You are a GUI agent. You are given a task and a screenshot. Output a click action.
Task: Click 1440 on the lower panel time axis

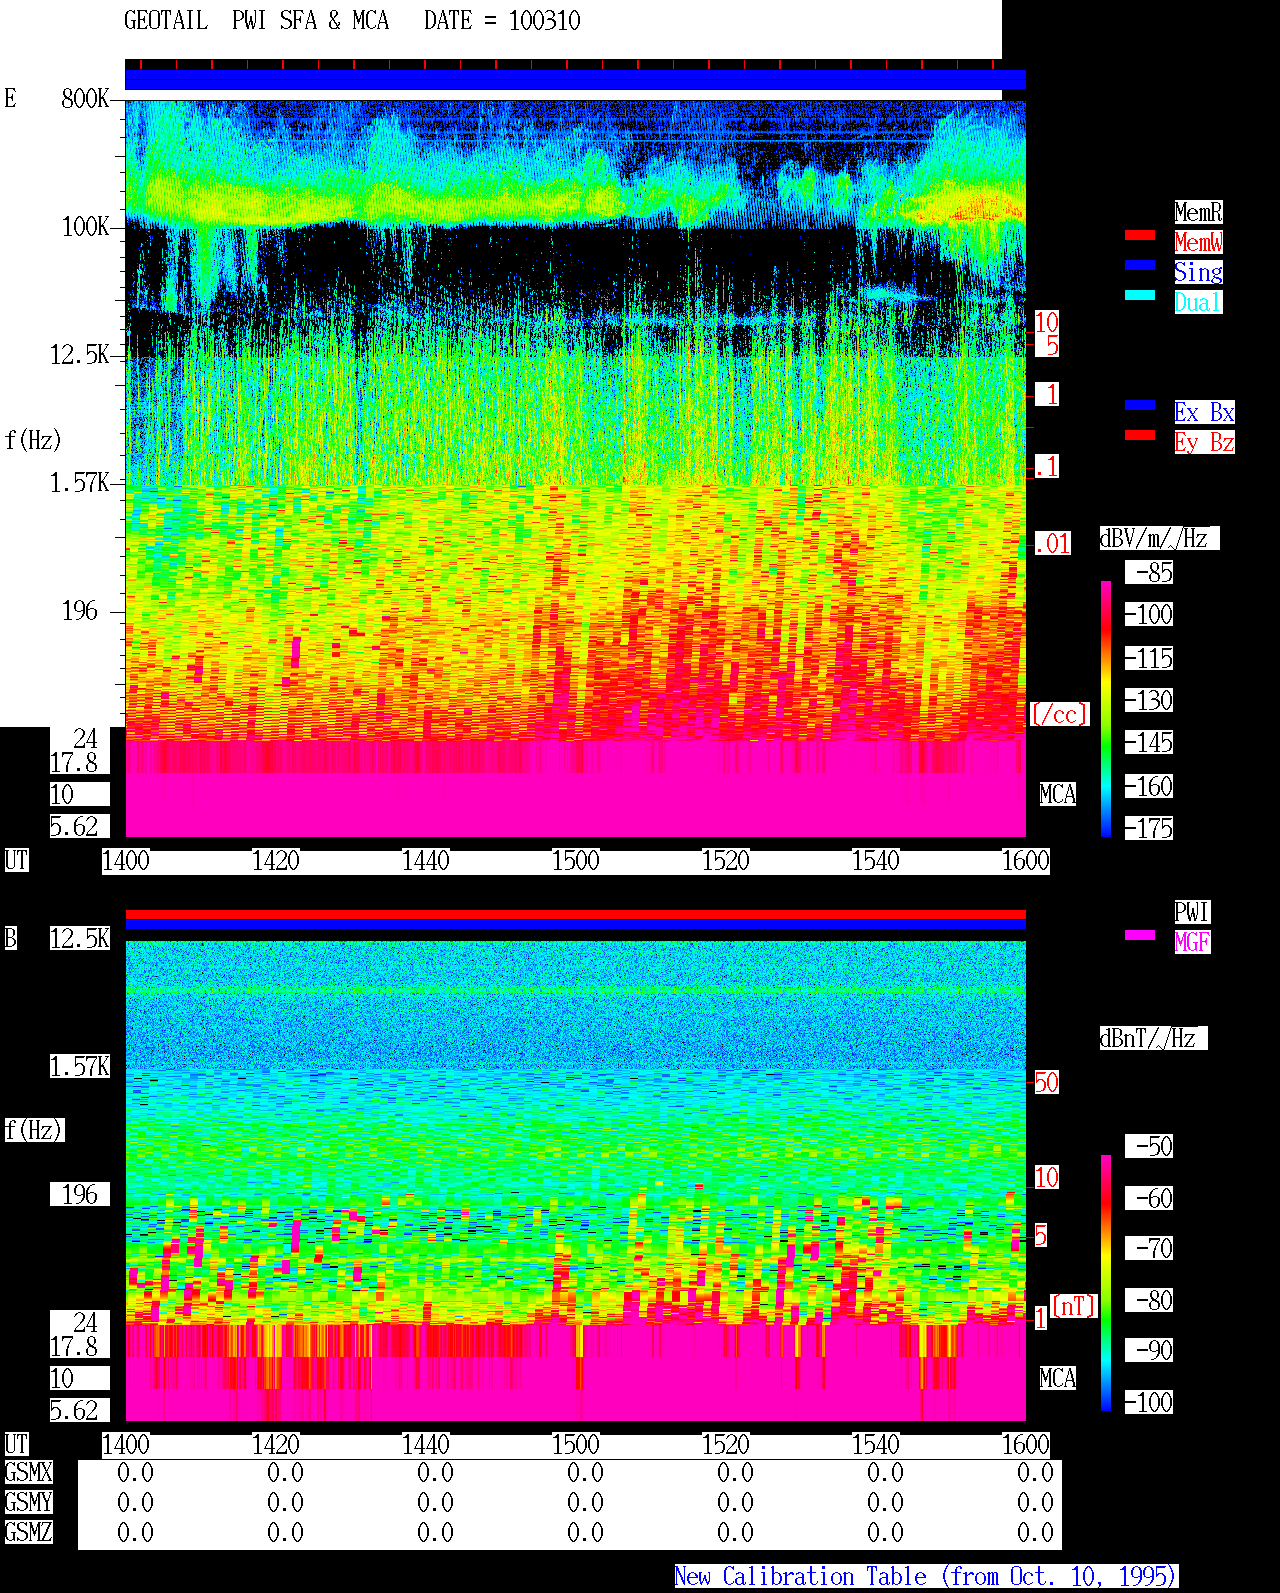pyautogui.click(x=425, y=1445)
